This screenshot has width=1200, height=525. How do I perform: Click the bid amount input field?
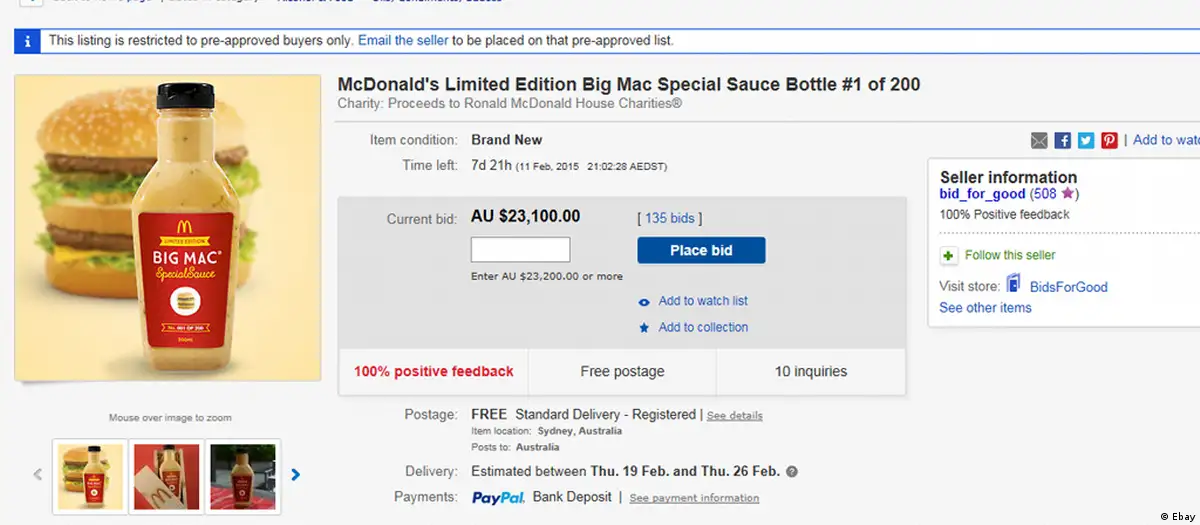[x=520, y=250]
